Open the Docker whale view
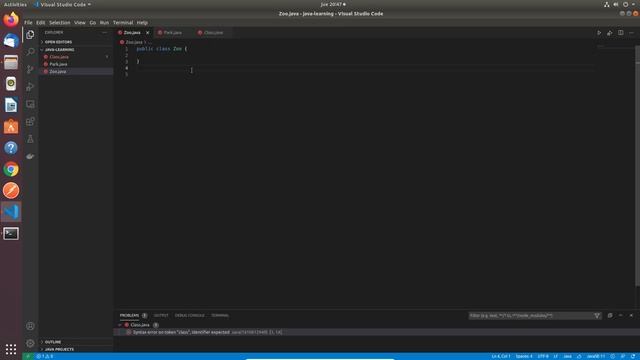The width and height of the screenshot is (640, 360). point(30,156)
